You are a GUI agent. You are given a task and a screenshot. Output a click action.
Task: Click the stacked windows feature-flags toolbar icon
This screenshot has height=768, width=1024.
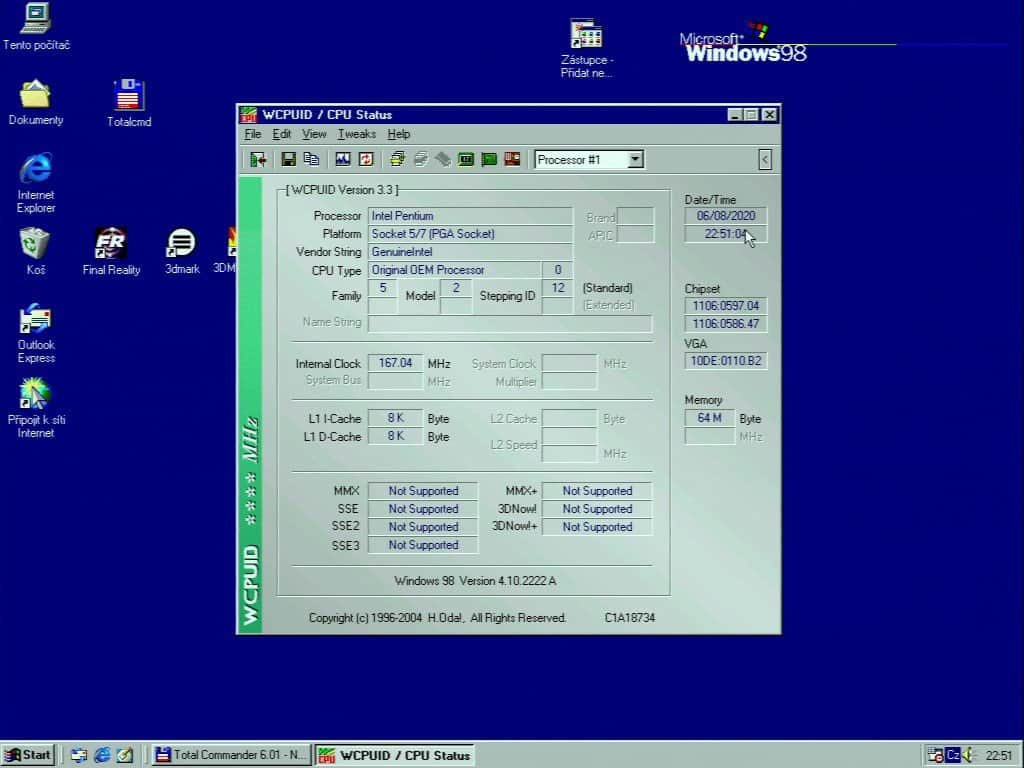(x=397, y=159)
